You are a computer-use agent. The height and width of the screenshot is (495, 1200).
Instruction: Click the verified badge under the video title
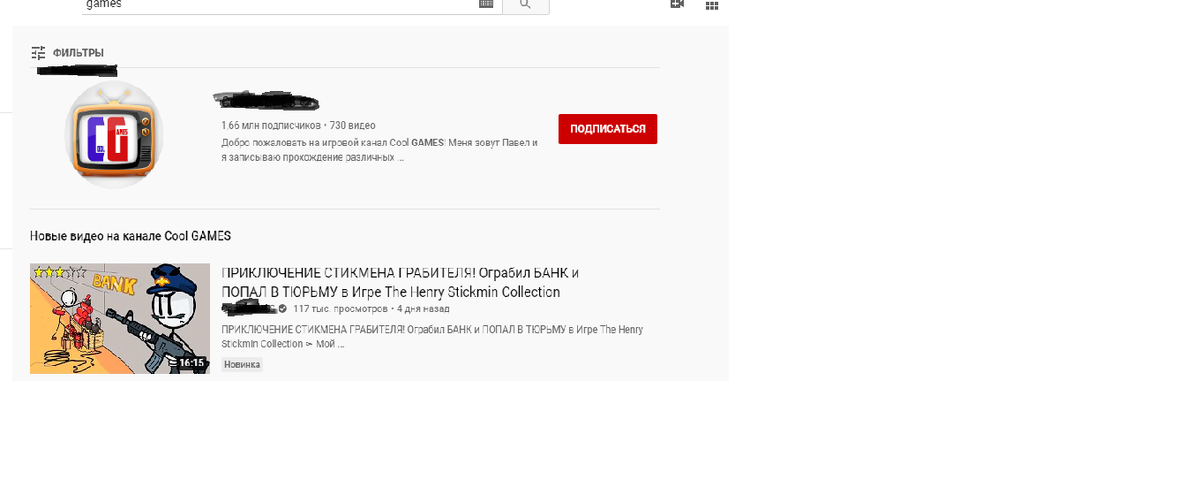[x=282, y=309]
